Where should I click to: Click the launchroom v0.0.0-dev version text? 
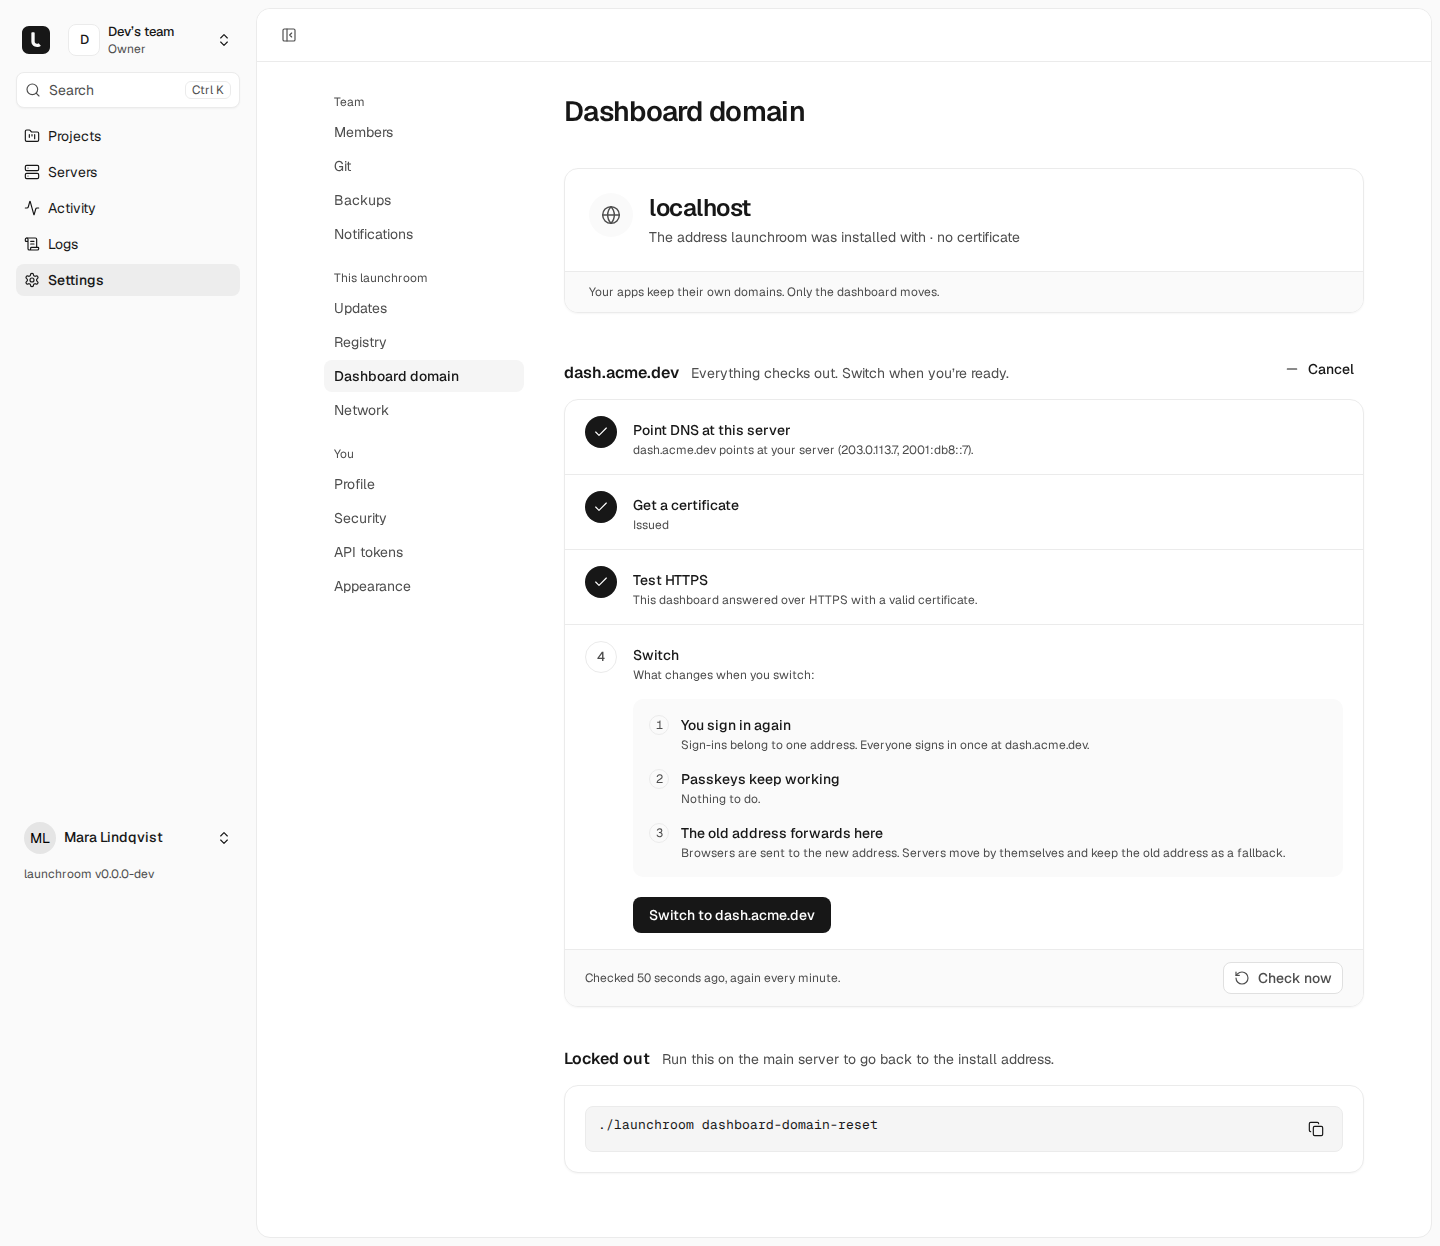pos(89,874)
